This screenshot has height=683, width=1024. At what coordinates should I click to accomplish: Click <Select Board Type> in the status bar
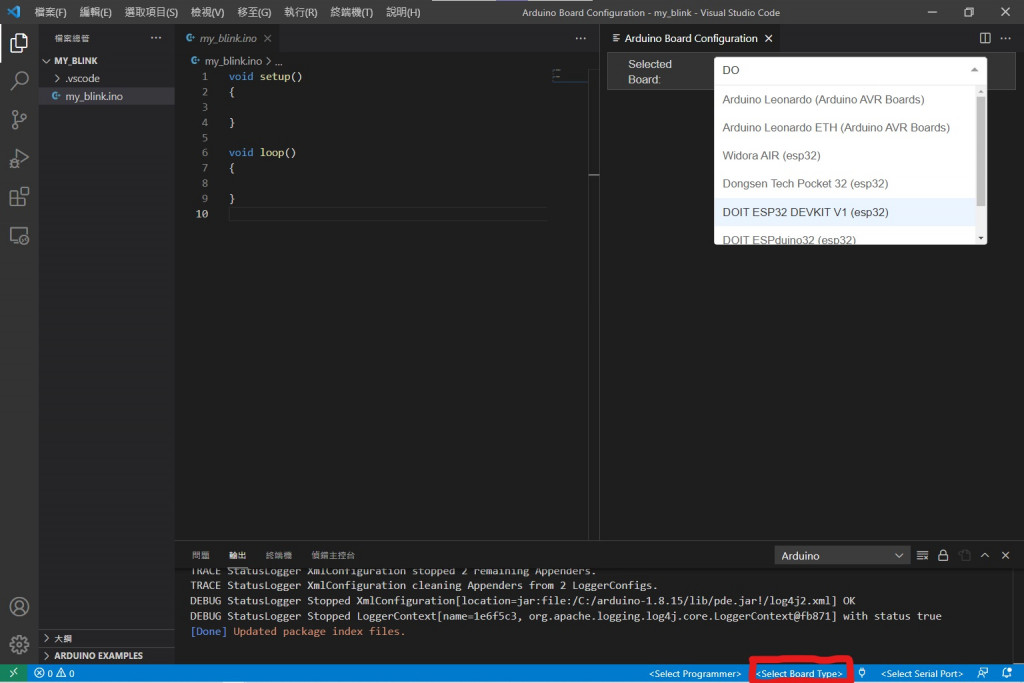point(799,673)
